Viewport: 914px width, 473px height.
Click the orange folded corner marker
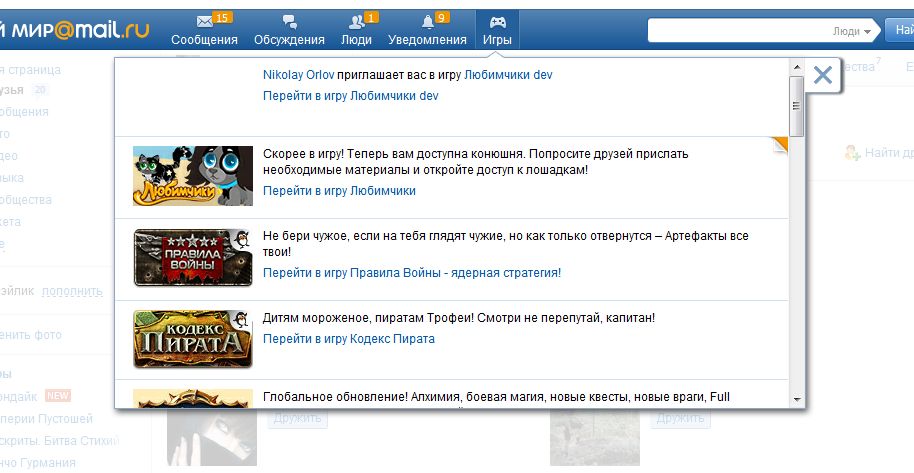pos(780,145)
